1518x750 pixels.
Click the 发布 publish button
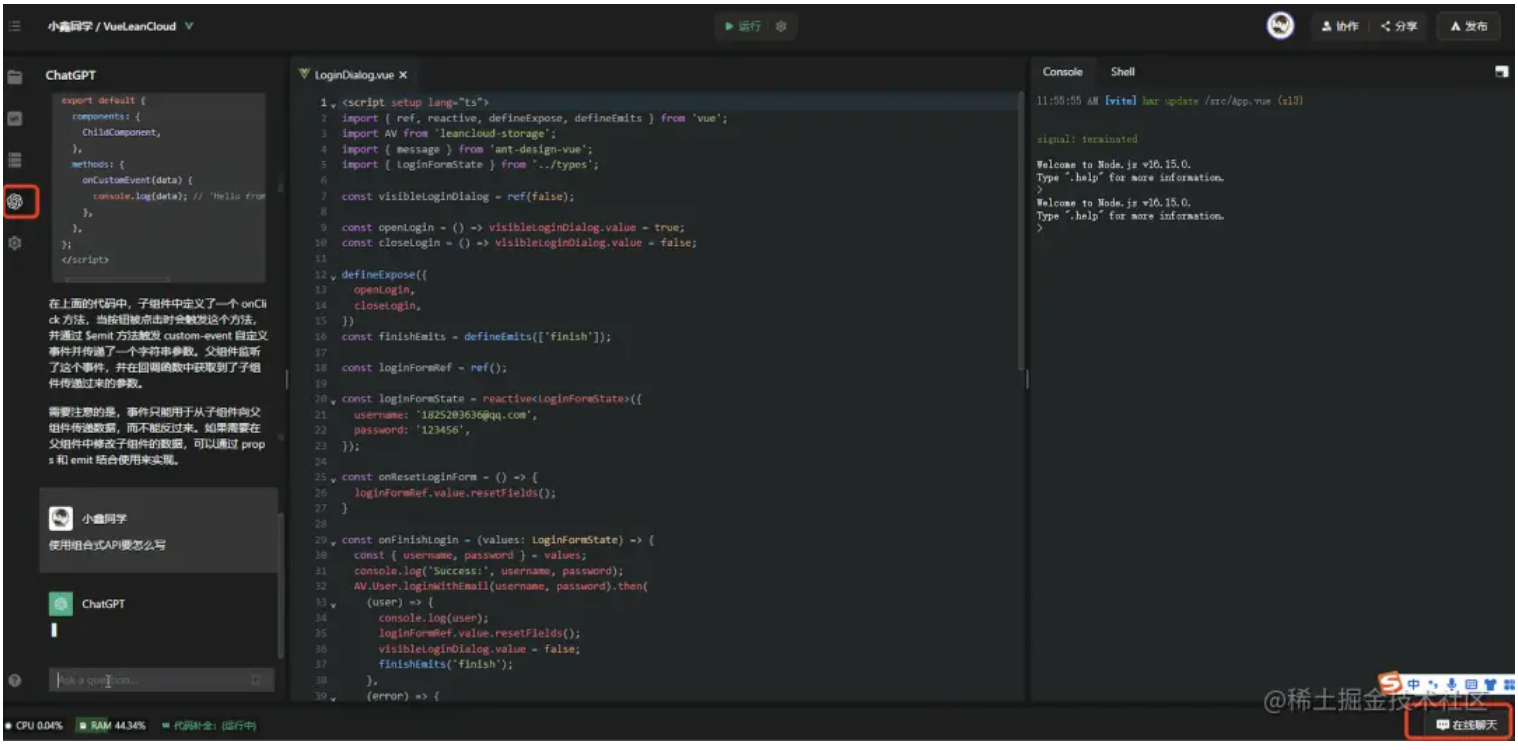[1469, 26]
